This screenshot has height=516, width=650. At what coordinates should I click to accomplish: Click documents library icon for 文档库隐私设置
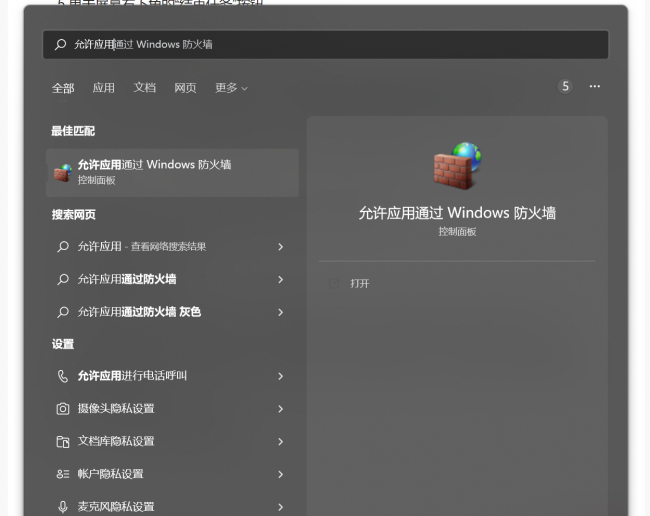click(x=63, y=442)
